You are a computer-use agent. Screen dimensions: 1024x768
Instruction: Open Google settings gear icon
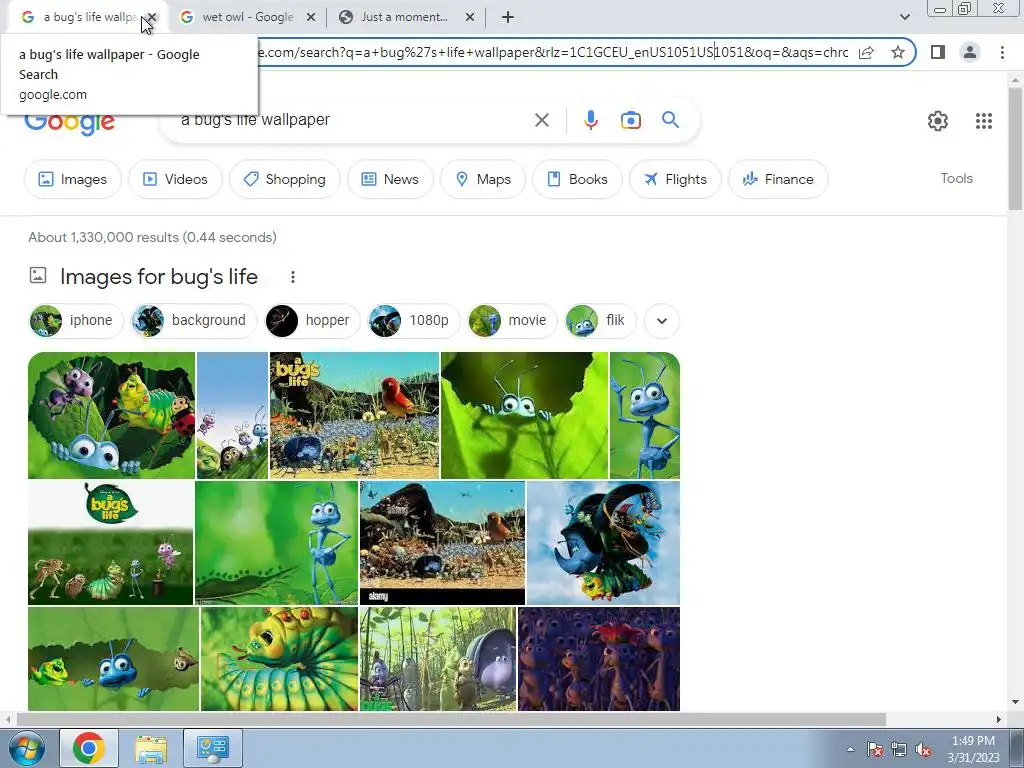(x=938, y=121)
